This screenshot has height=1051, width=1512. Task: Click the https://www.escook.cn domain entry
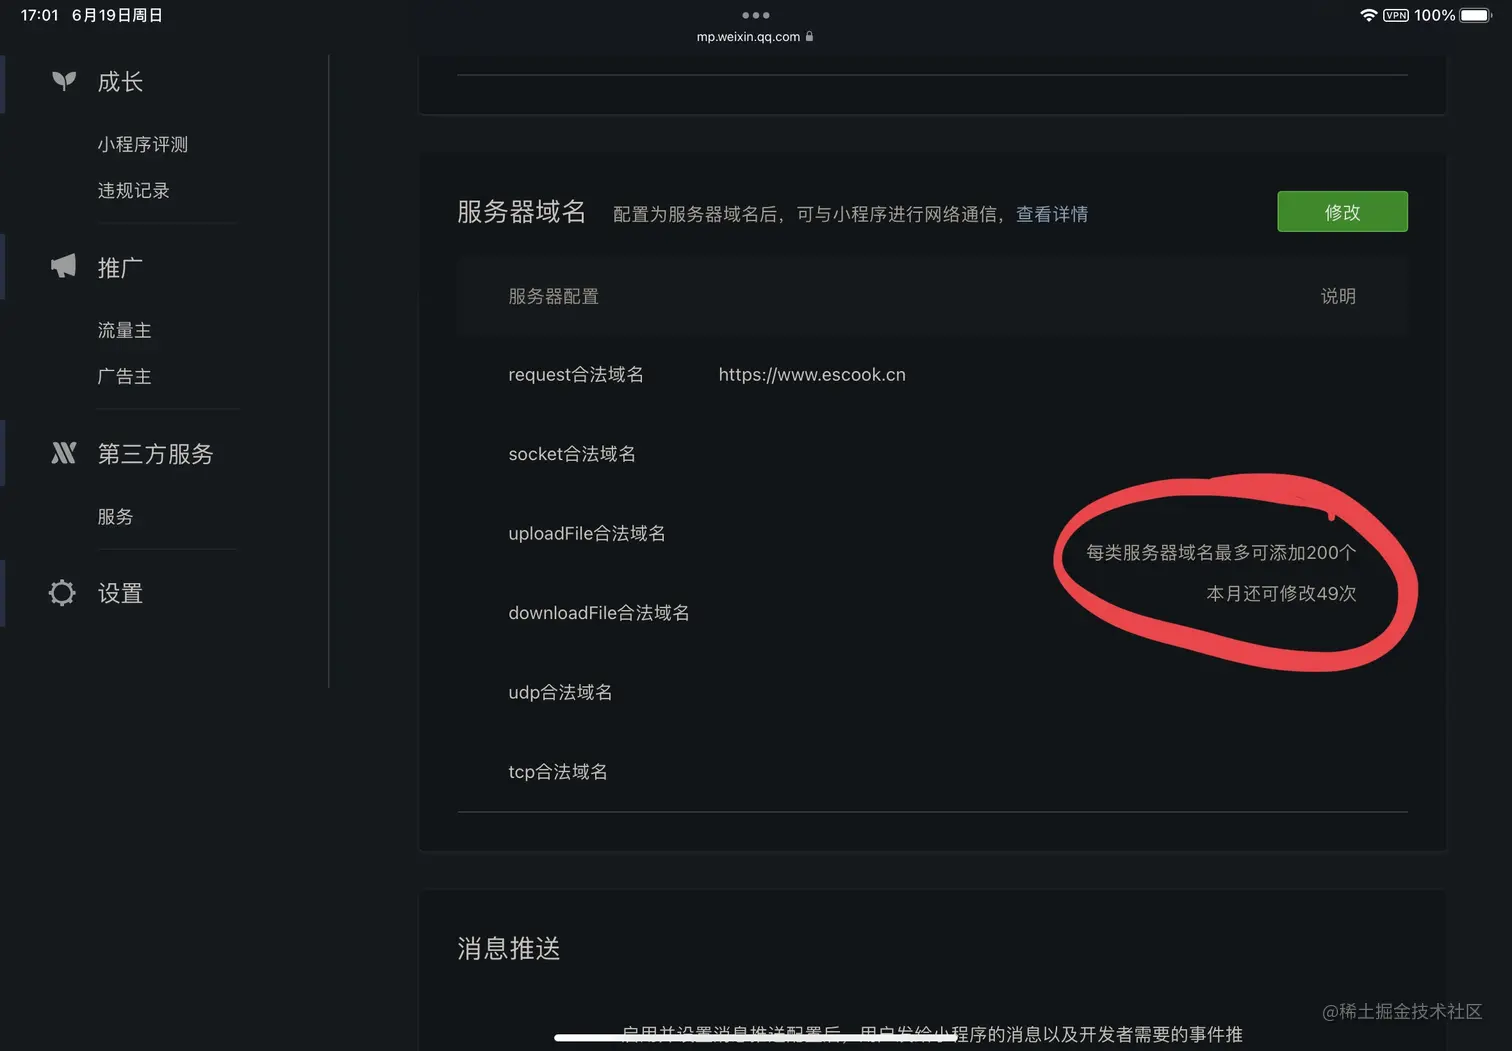click(x=811, y=374)
